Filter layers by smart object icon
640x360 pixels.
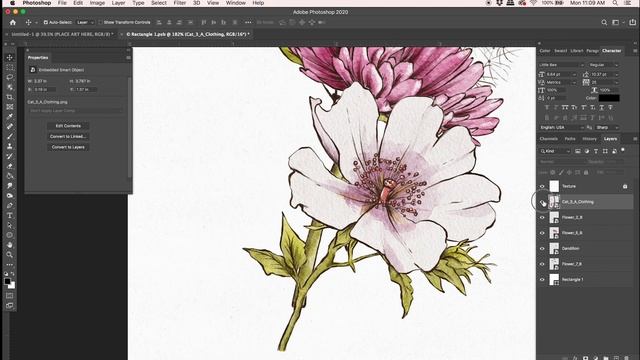(x=614, y=151)
